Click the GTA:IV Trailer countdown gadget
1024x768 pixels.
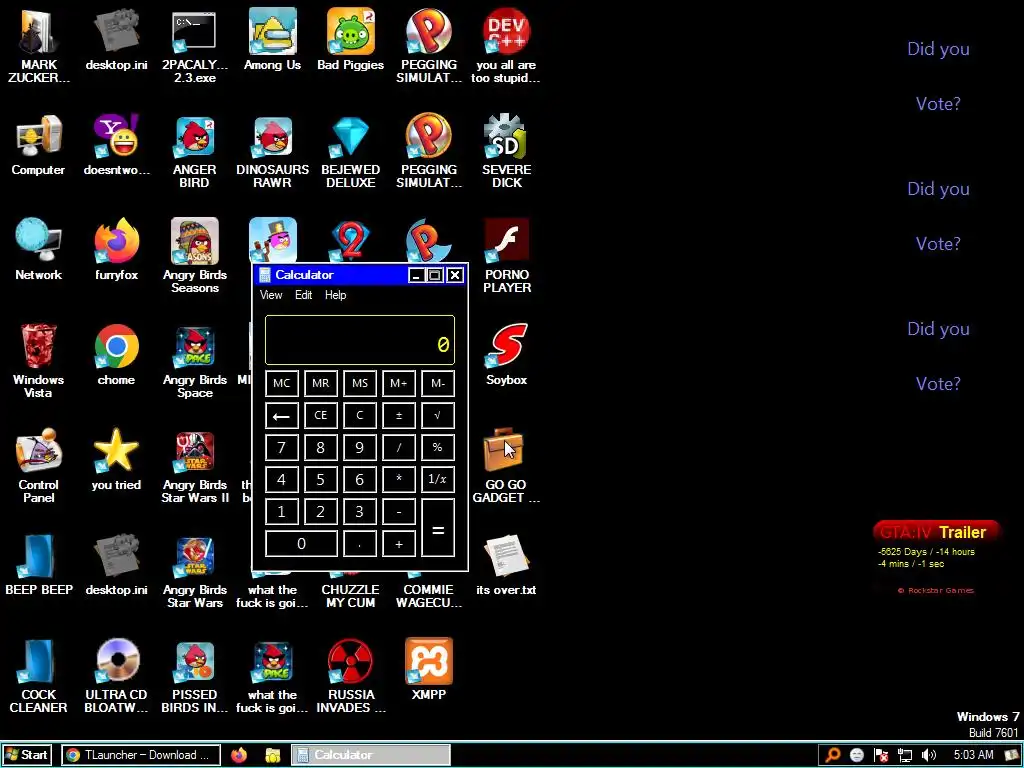click(x=936, y=557)
